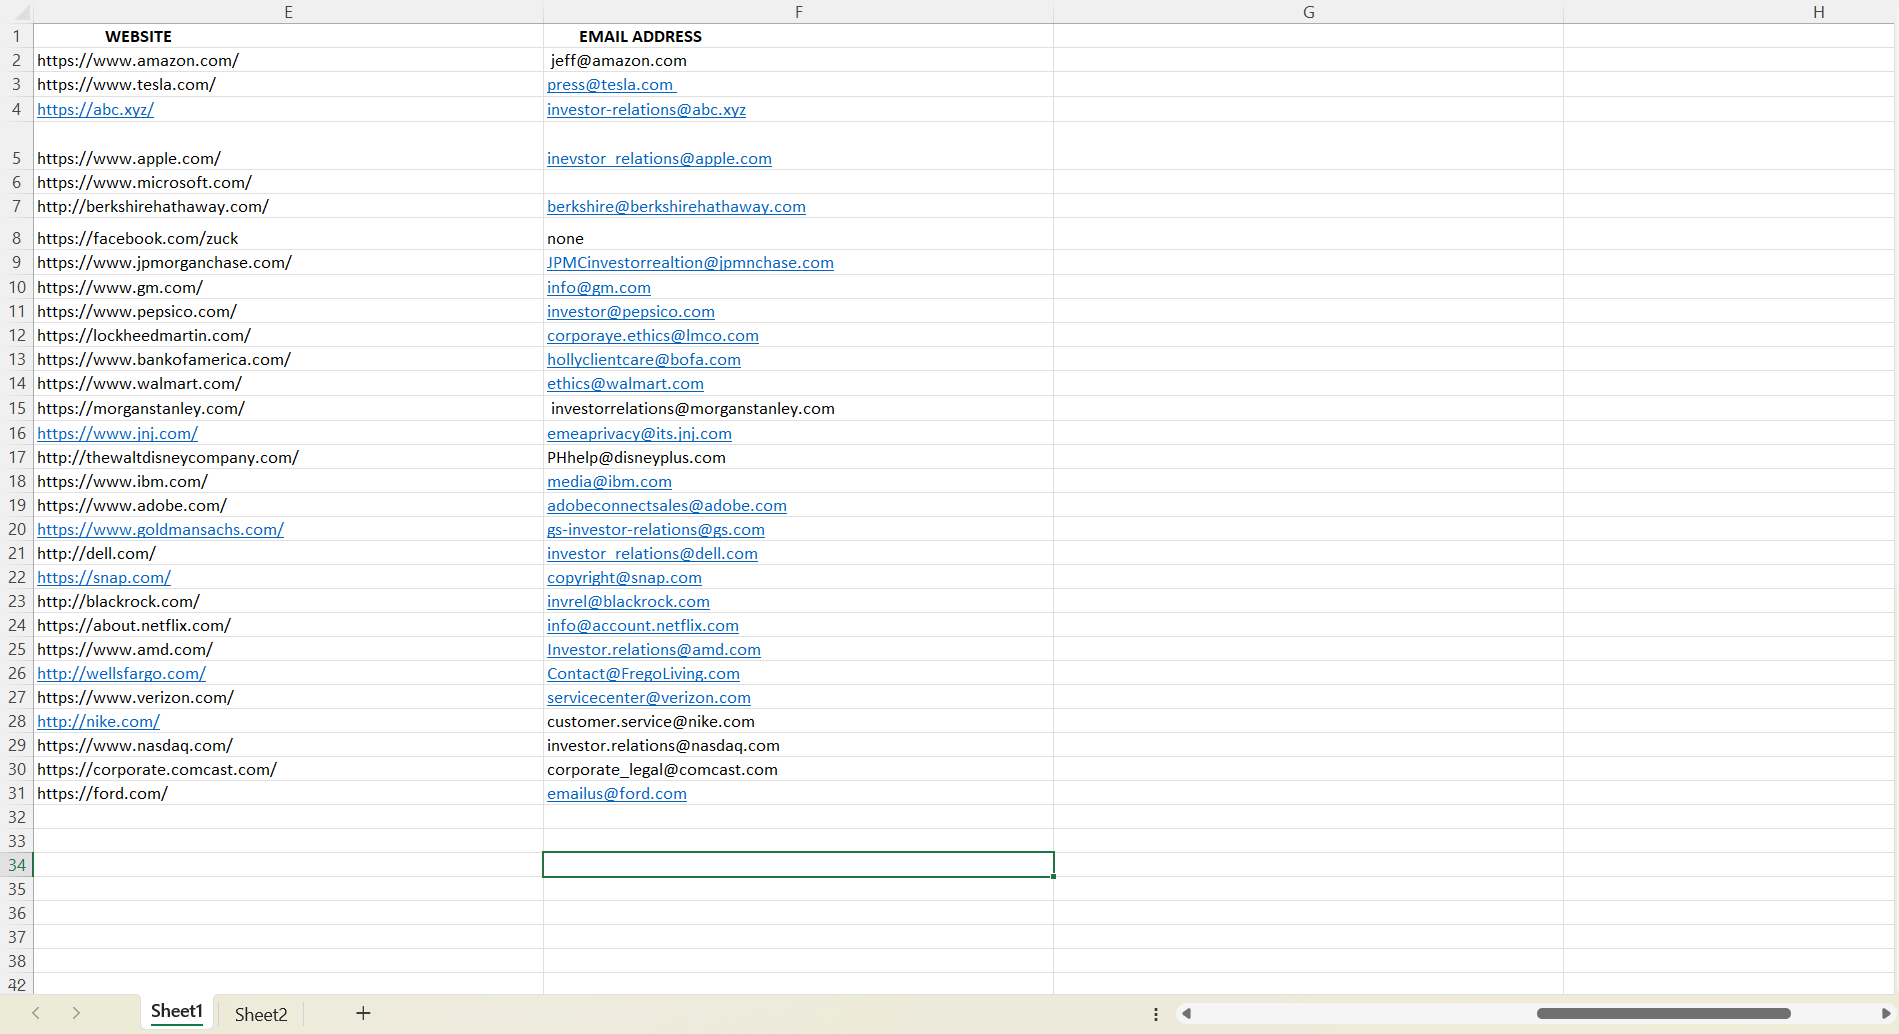This screenshot has height=1034, width=1899.
Task: Click the emailus@ford.com email link
Action: [616, 794]
